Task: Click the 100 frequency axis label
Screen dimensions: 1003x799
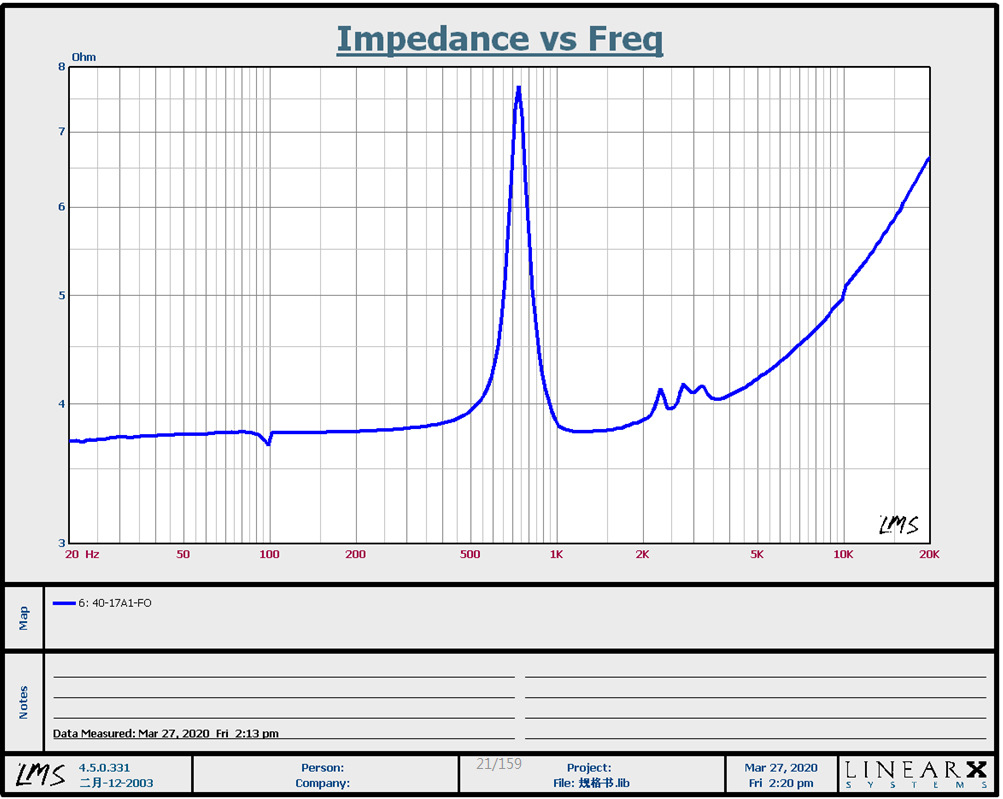Action: 269,554
